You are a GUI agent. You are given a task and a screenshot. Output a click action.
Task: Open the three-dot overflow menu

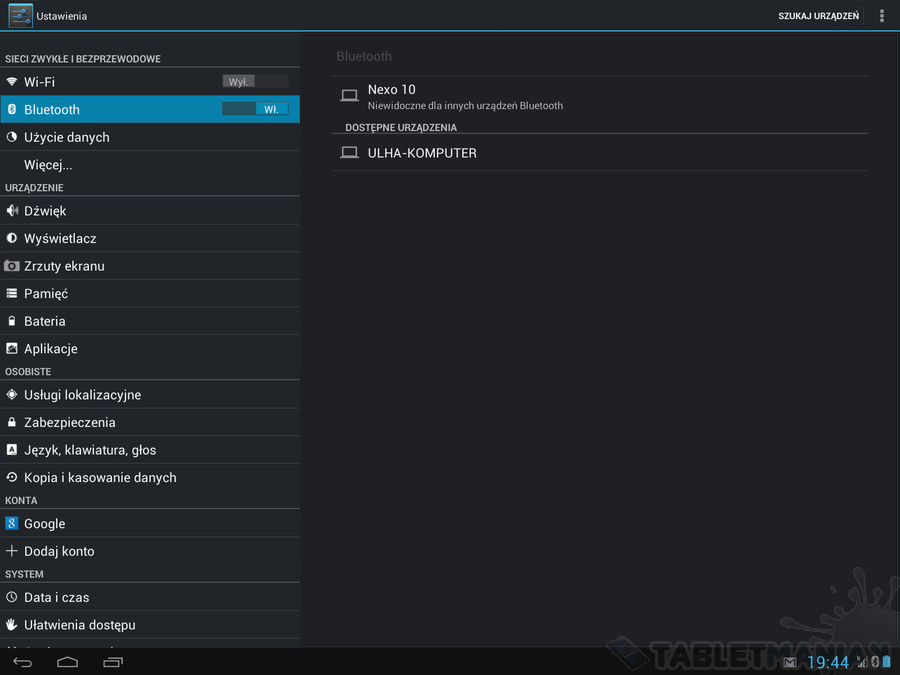pos(882,16)
